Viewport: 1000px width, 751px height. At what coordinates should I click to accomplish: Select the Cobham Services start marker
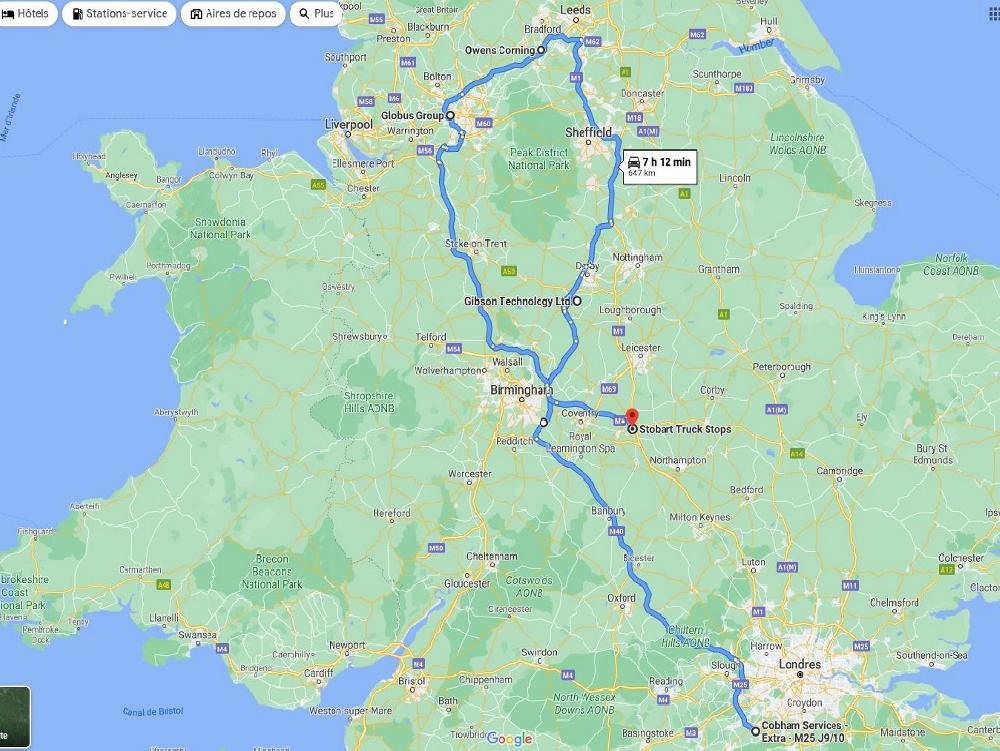click(755, 731)
